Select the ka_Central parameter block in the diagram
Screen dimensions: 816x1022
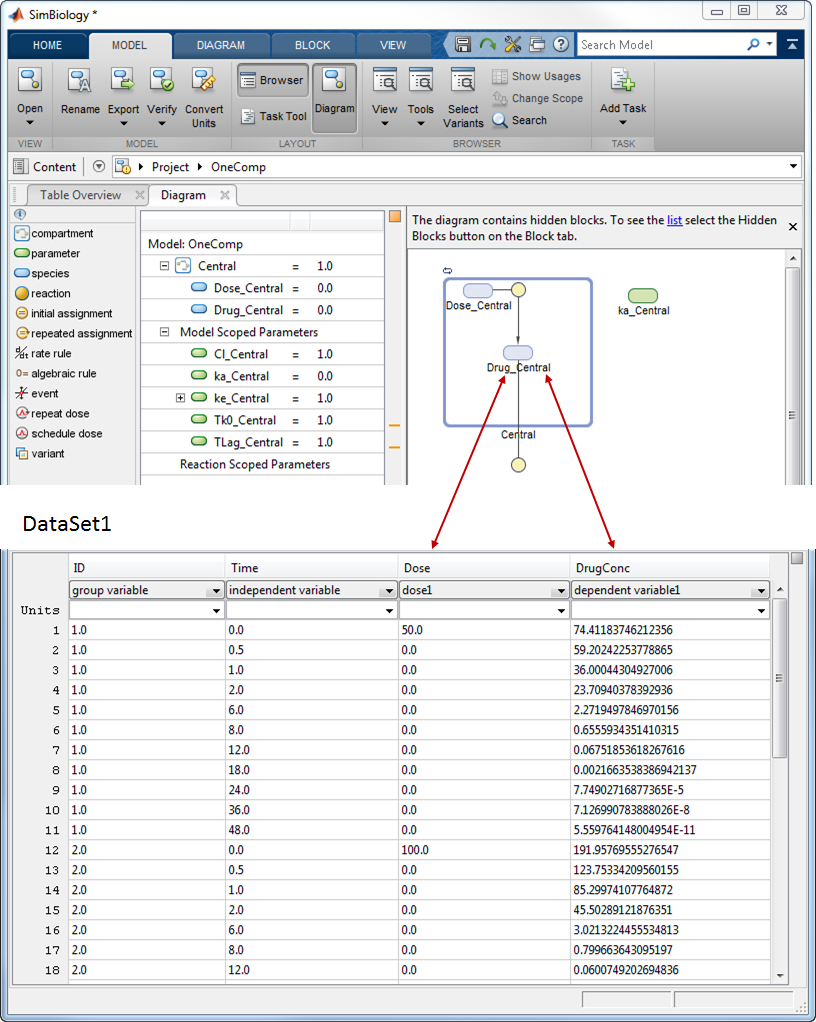643,295
